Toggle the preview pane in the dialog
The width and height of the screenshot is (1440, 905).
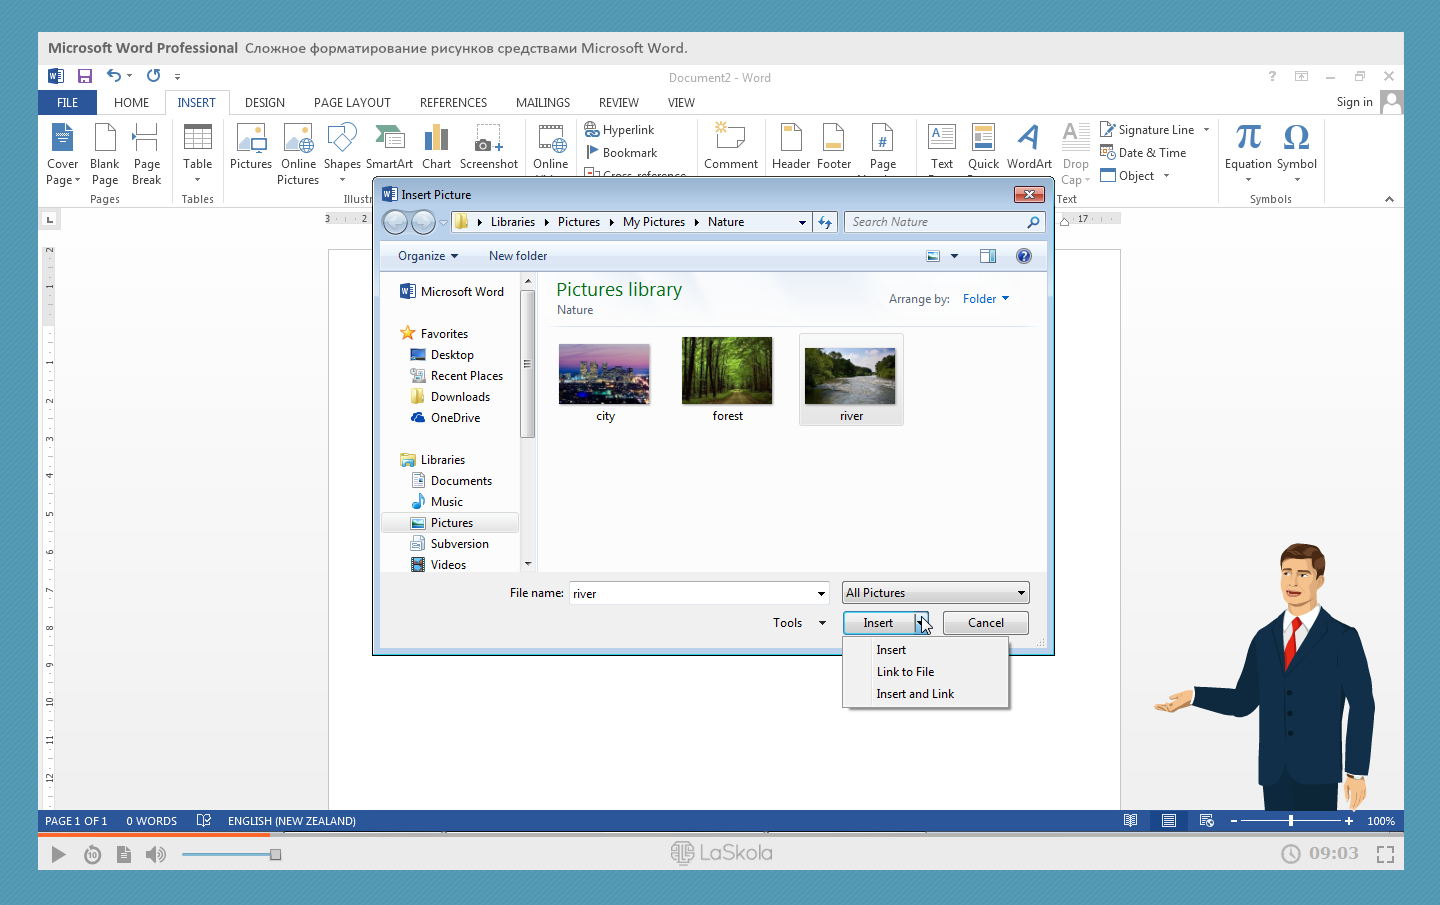click(x=988, y=256)
